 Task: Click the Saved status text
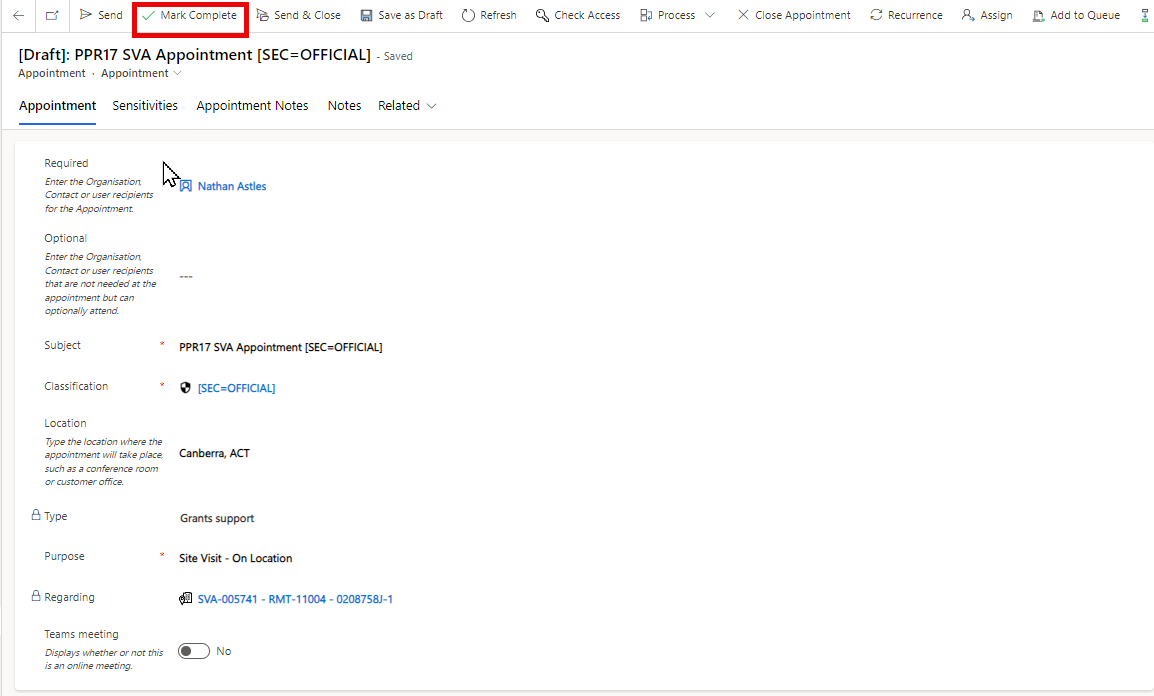(398, 57)
